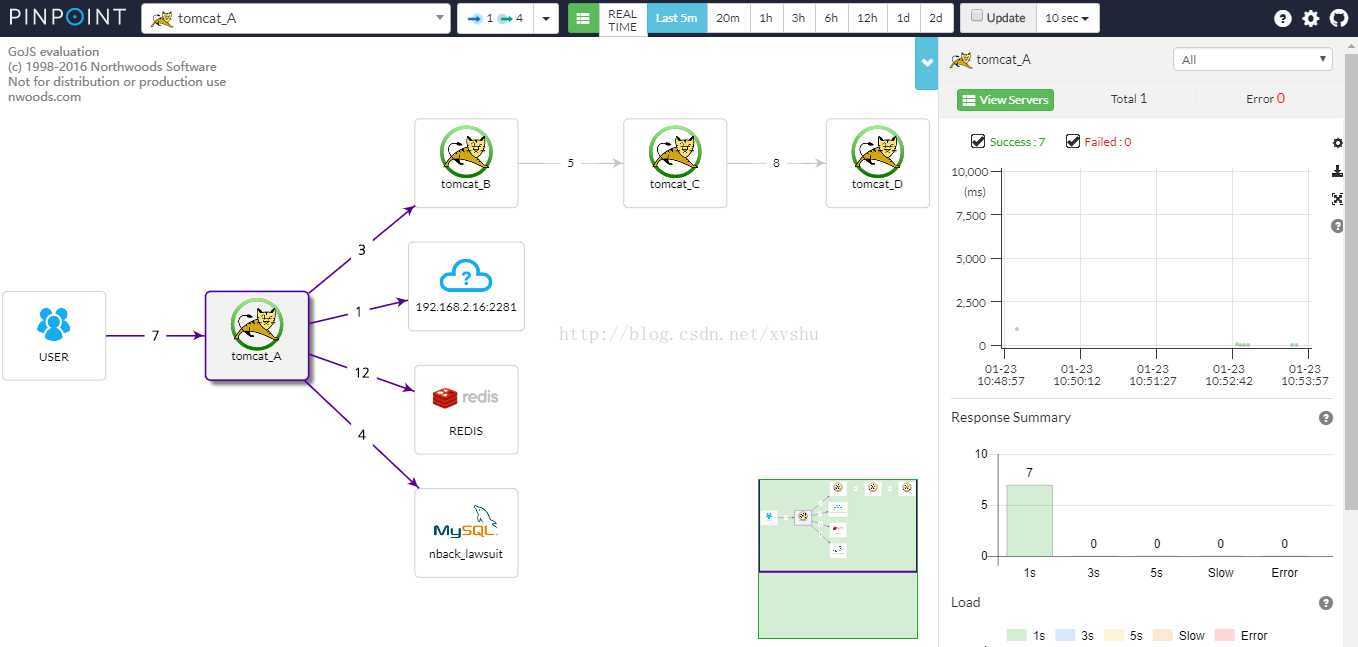
Task: Open the All agent filter dropdown
Action: [x=1253, y=60]
